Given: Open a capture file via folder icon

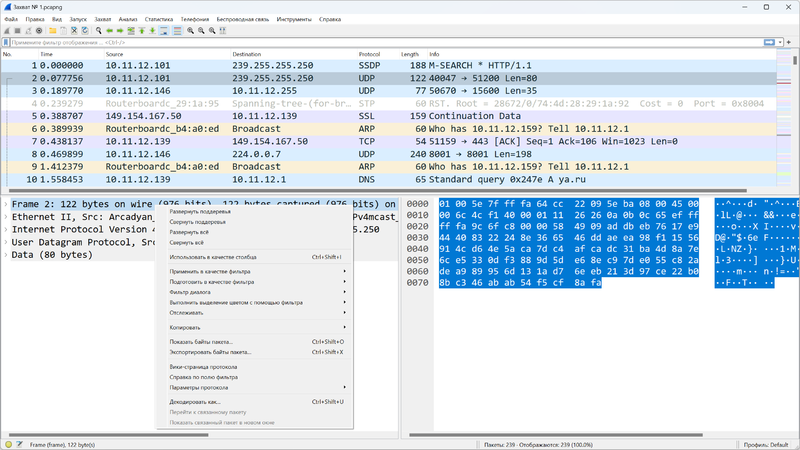Looking at the screenshot, I should pos(53,31).
